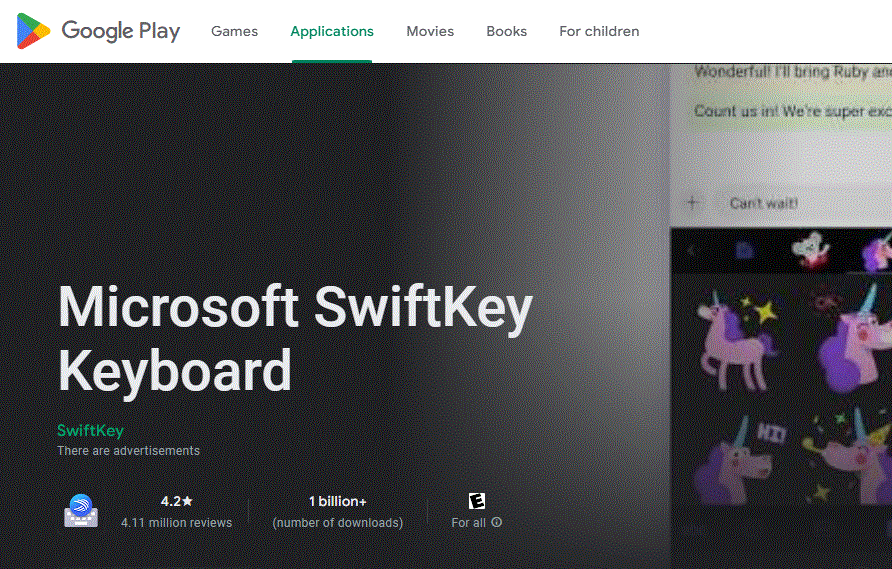892x569 pixels.
Task: Click the 4.2 star rating
Action: (x=176, y=501)
